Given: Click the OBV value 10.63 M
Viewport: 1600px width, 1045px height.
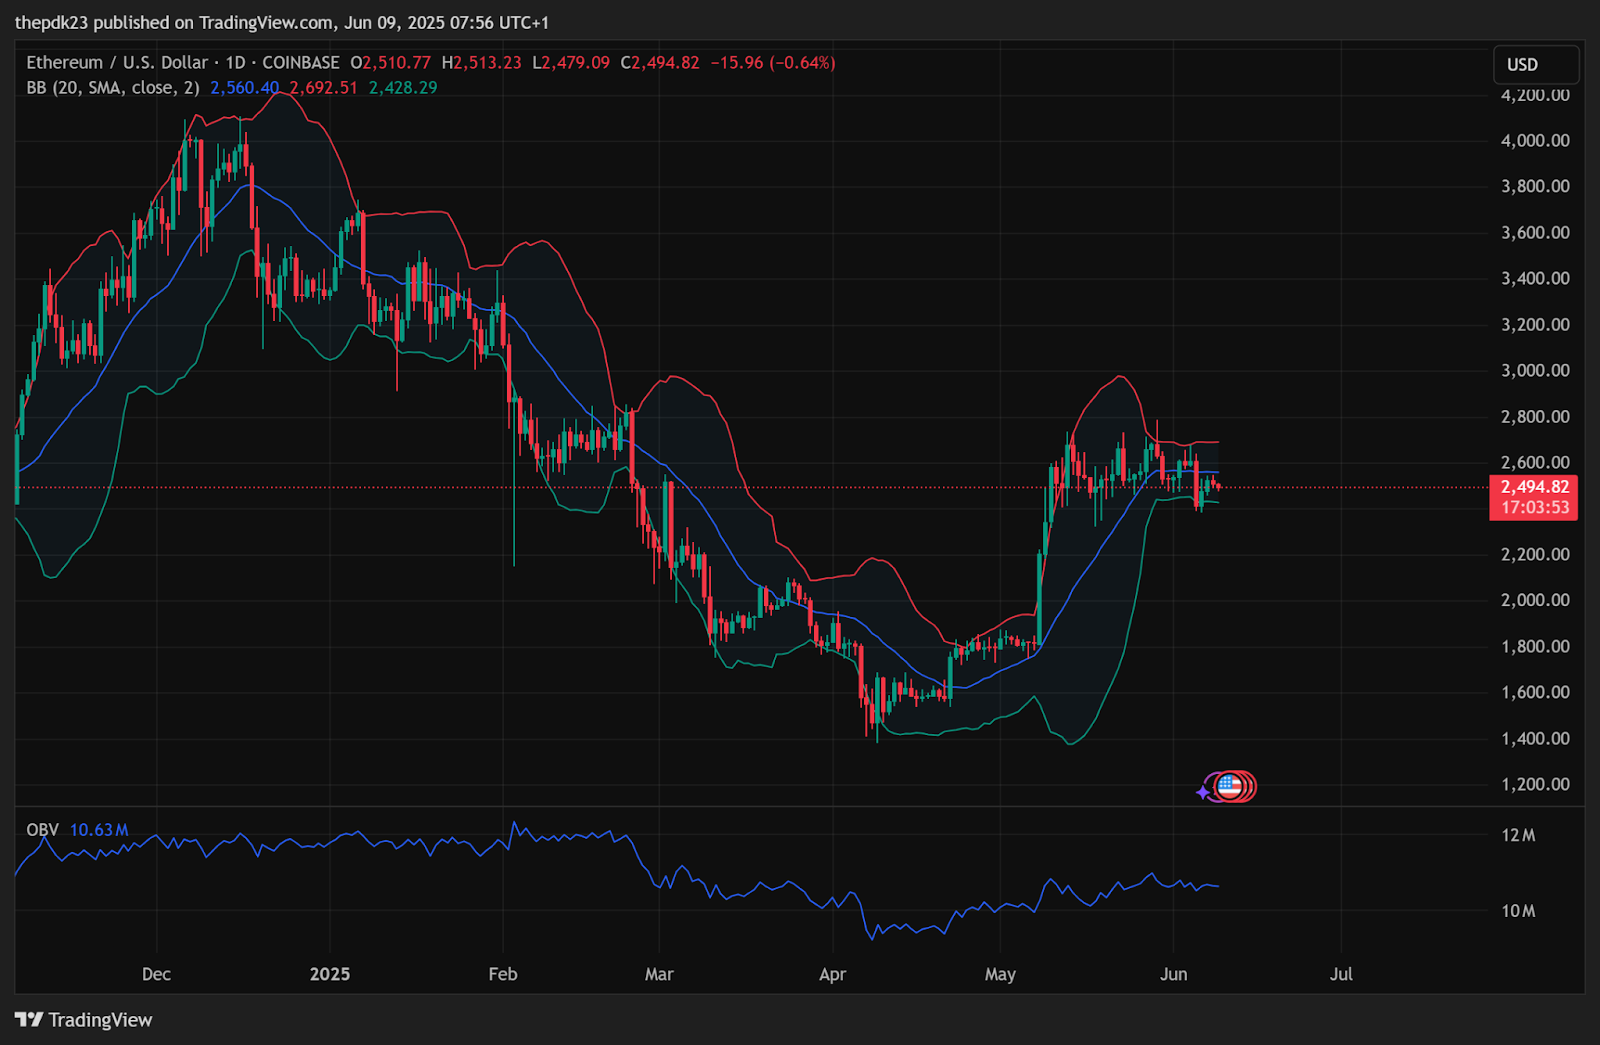Looking at the screenshot, I should pyautogui.click(x=99, y=830).
